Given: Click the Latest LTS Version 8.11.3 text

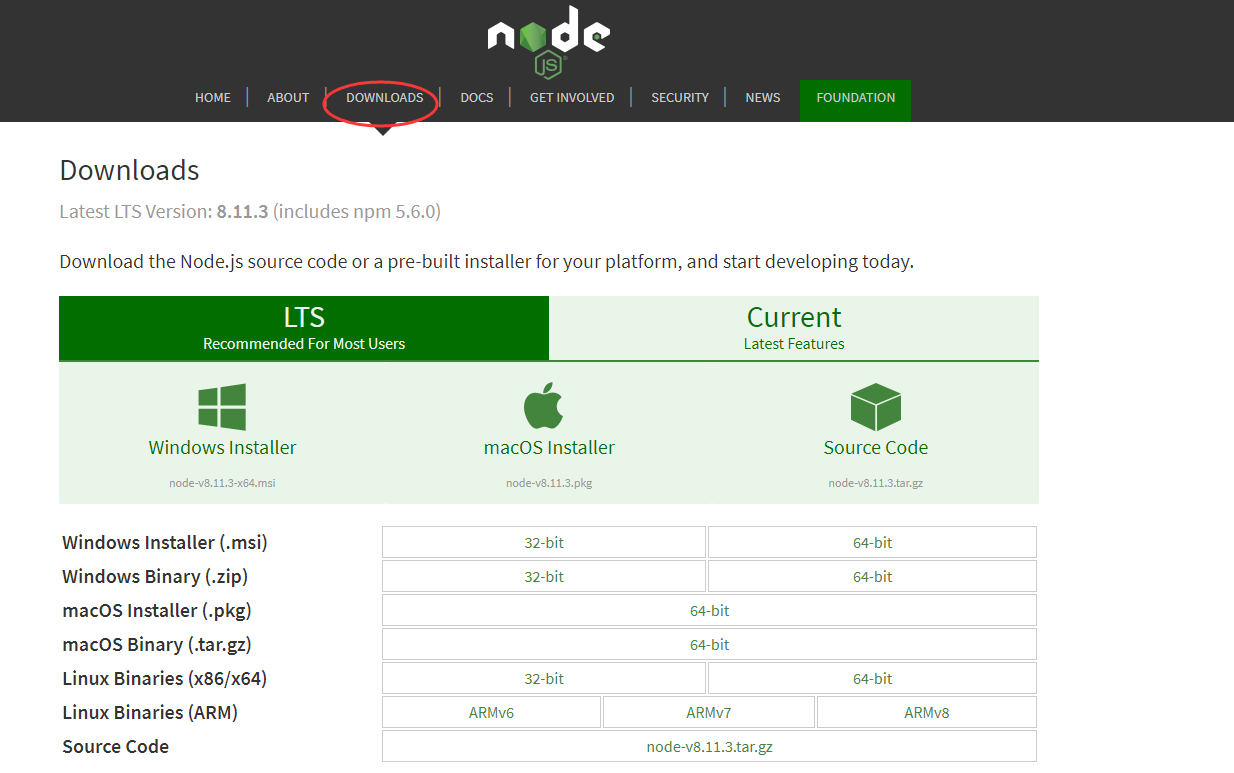Looking at the screenshot, I should (x=250, y=211).
